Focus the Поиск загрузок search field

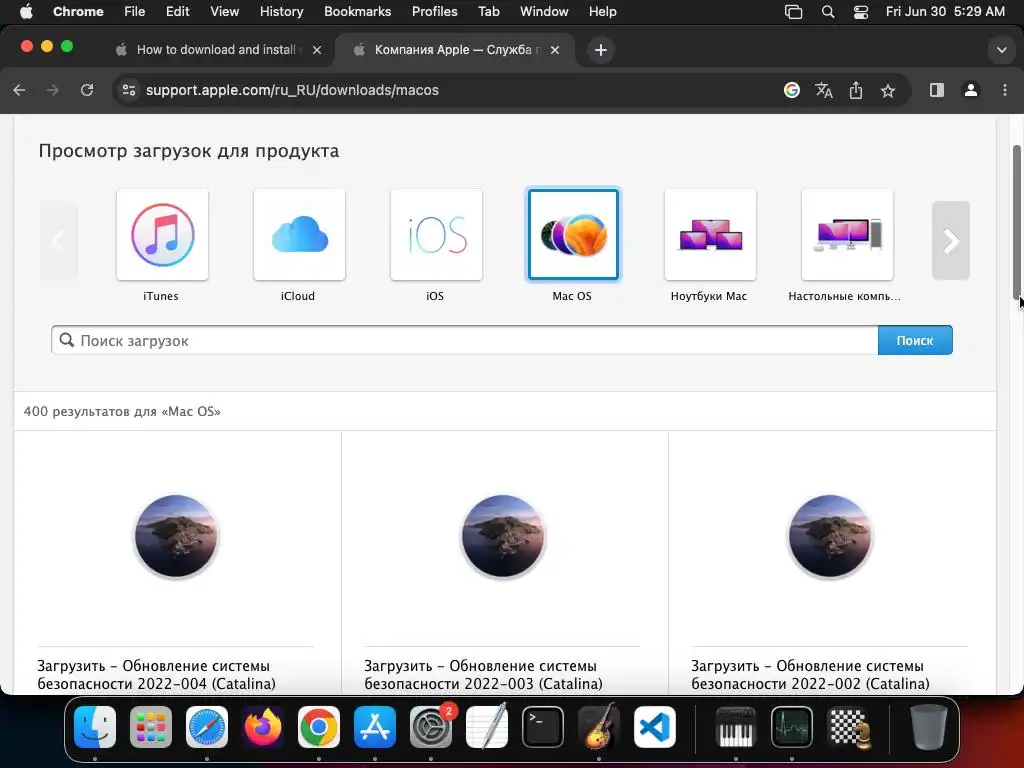click(x=464, y=340)
